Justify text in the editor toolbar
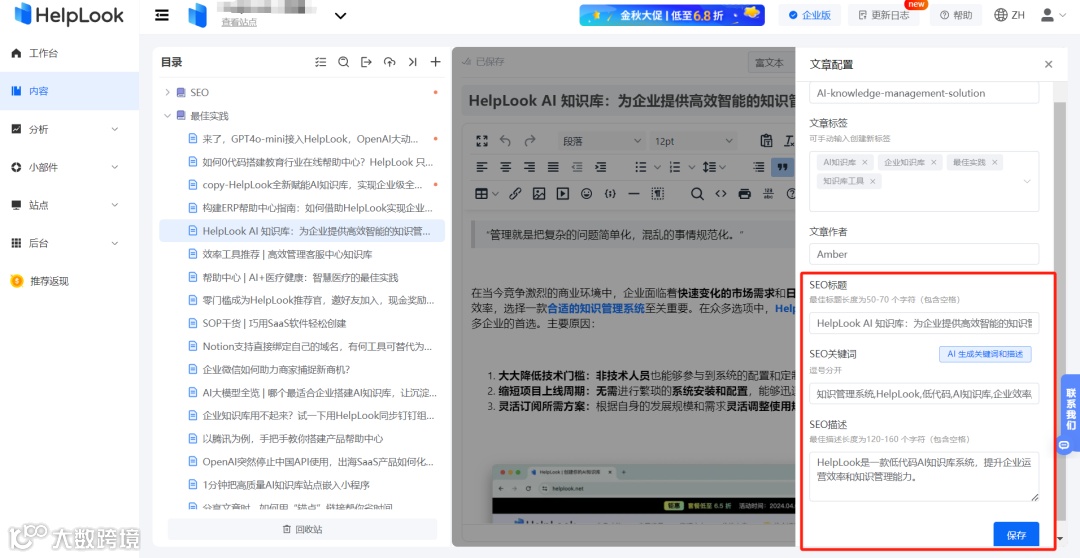This screenshot has width=1080, height=558. (553, 167)
